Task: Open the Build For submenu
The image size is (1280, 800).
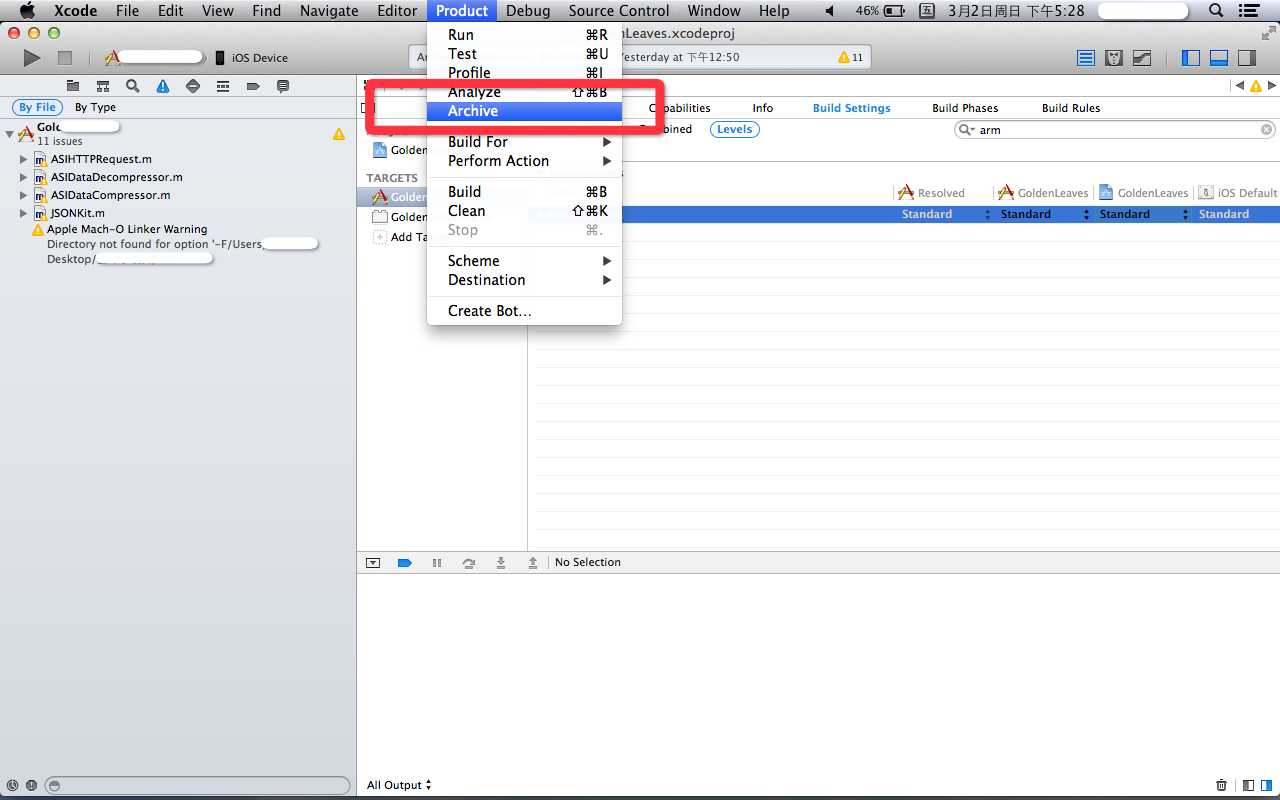Action: 524,142
